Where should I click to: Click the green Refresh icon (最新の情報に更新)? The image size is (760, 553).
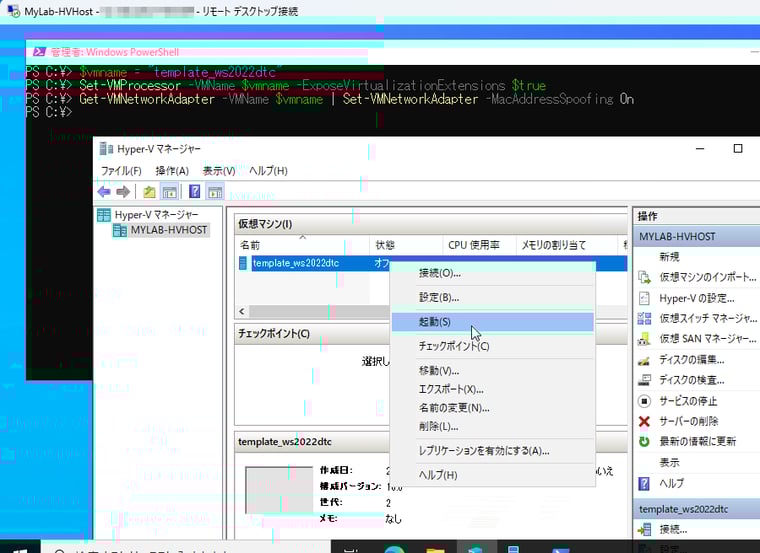644,442
